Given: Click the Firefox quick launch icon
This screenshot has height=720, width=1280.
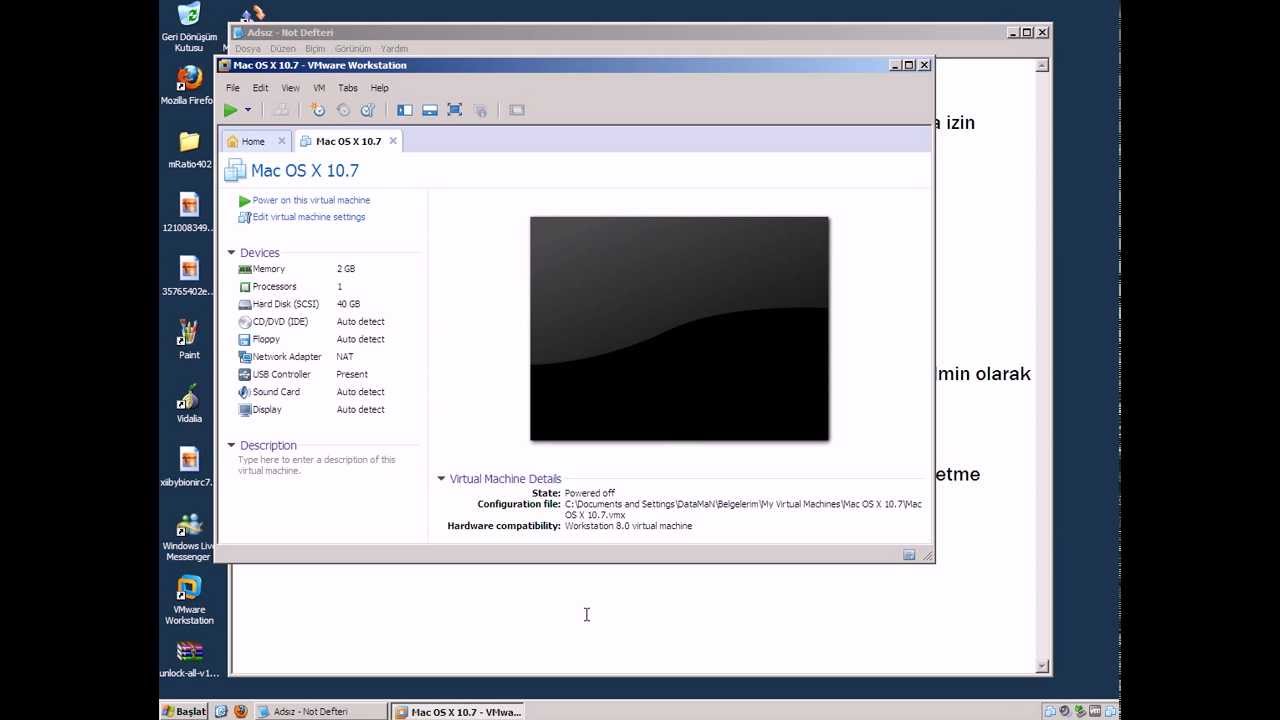Looking at the screenshot, I should [x=240, y=712].
